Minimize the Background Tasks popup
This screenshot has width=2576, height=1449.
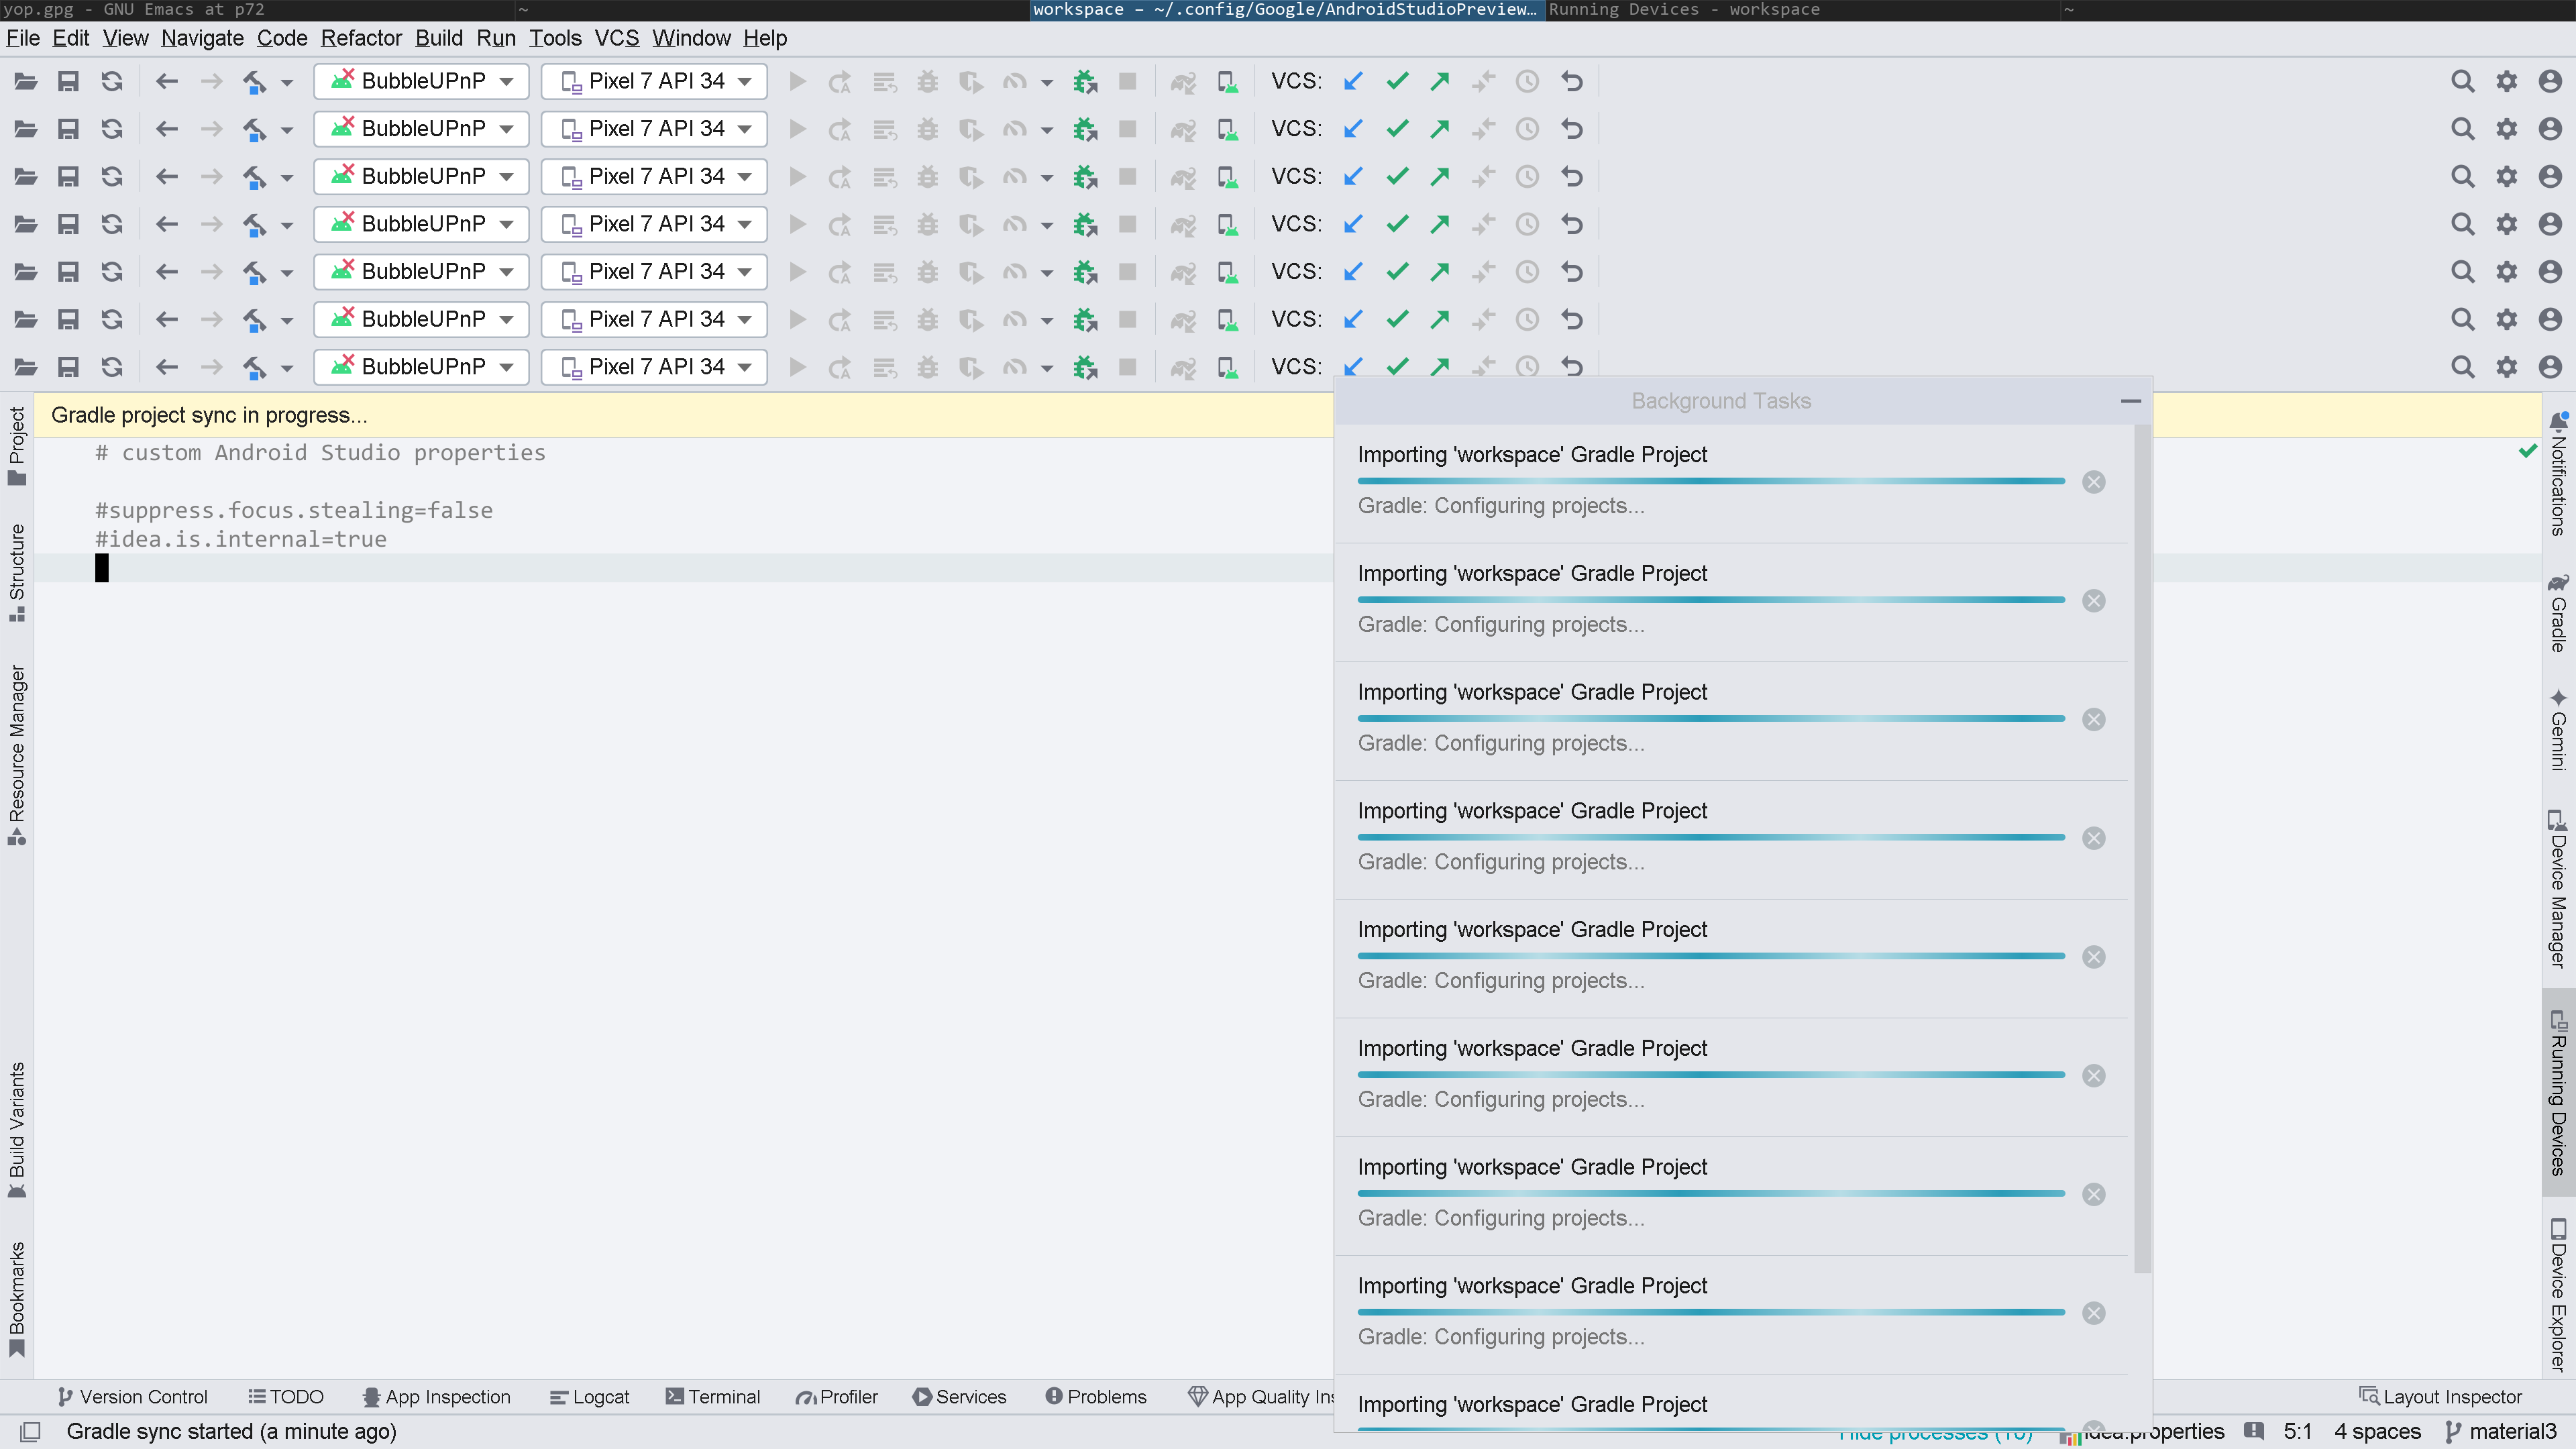(2130, 401)
